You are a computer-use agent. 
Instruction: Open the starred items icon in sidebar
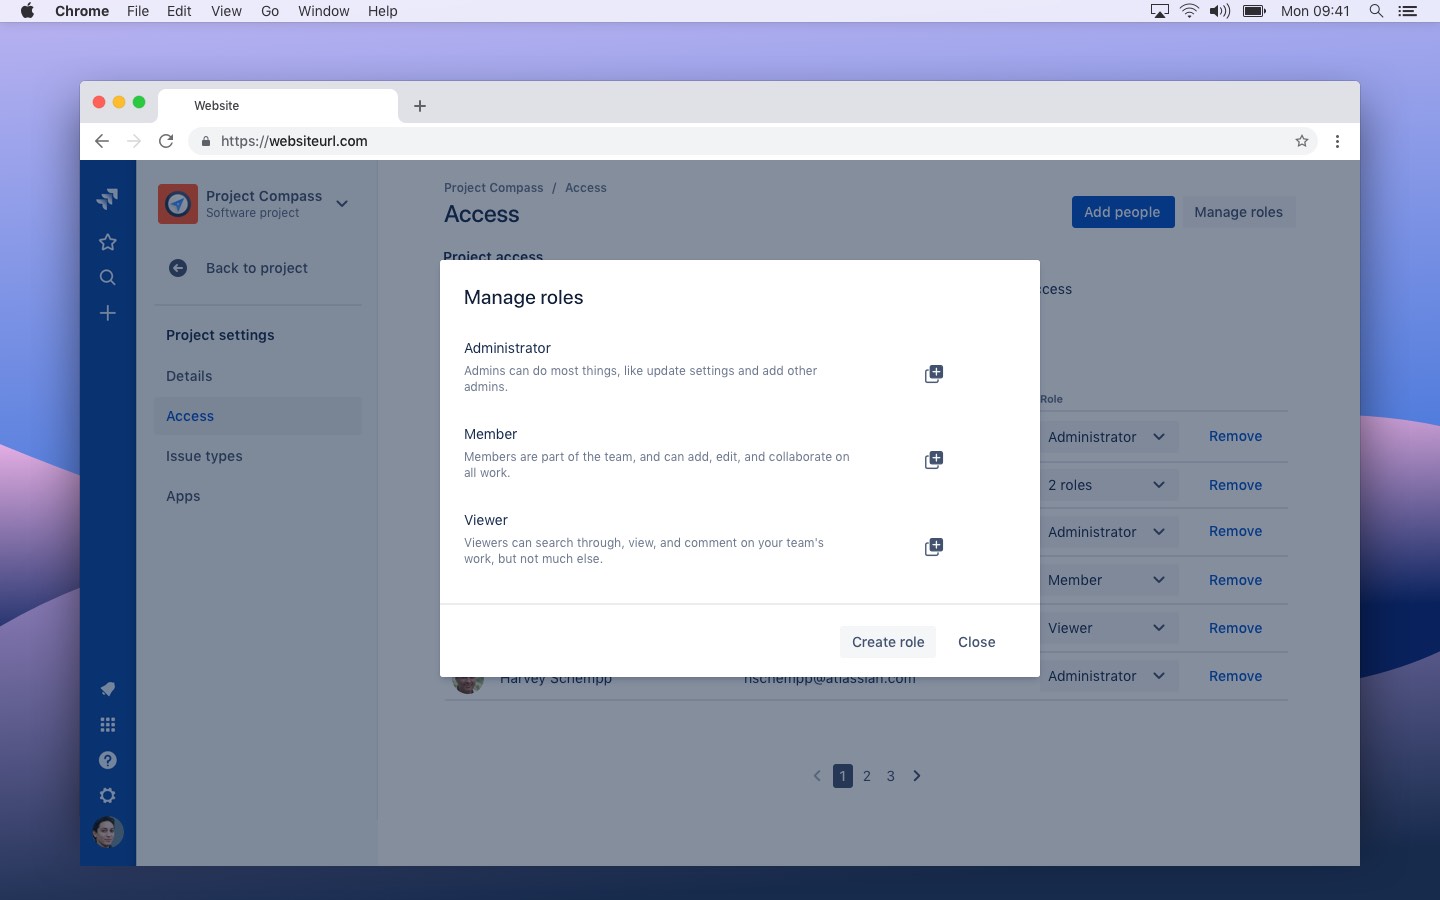tap(108, 242)
